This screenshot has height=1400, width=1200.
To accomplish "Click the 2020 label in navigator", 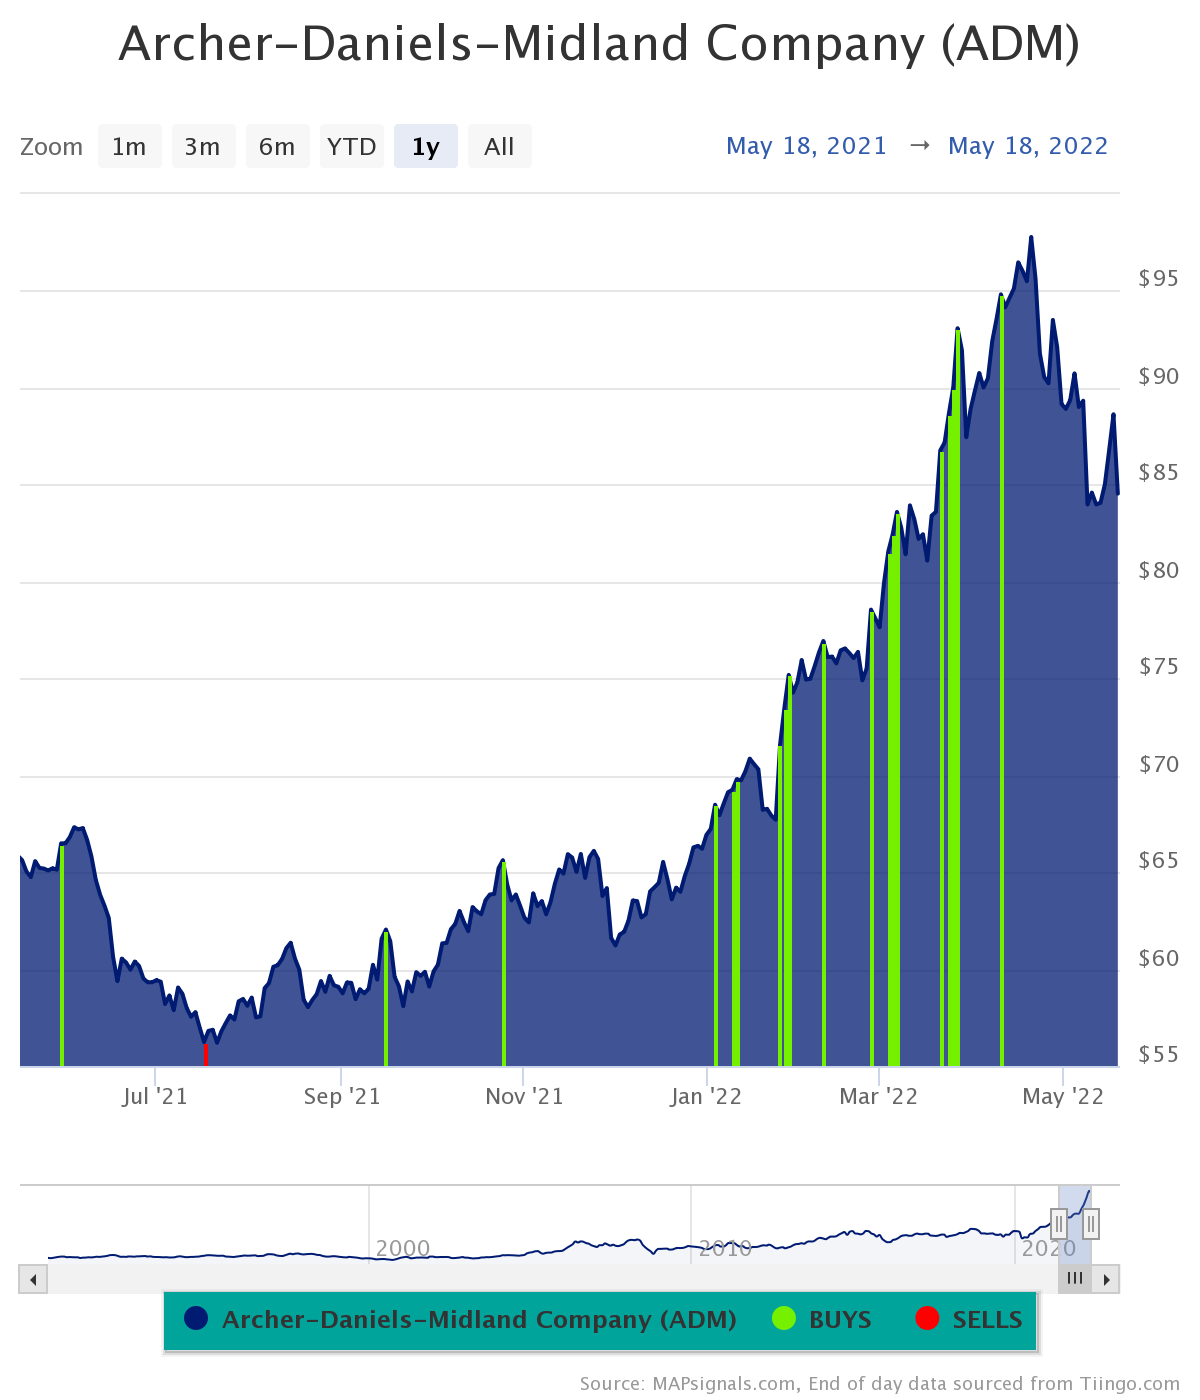I will 1048,1248.
